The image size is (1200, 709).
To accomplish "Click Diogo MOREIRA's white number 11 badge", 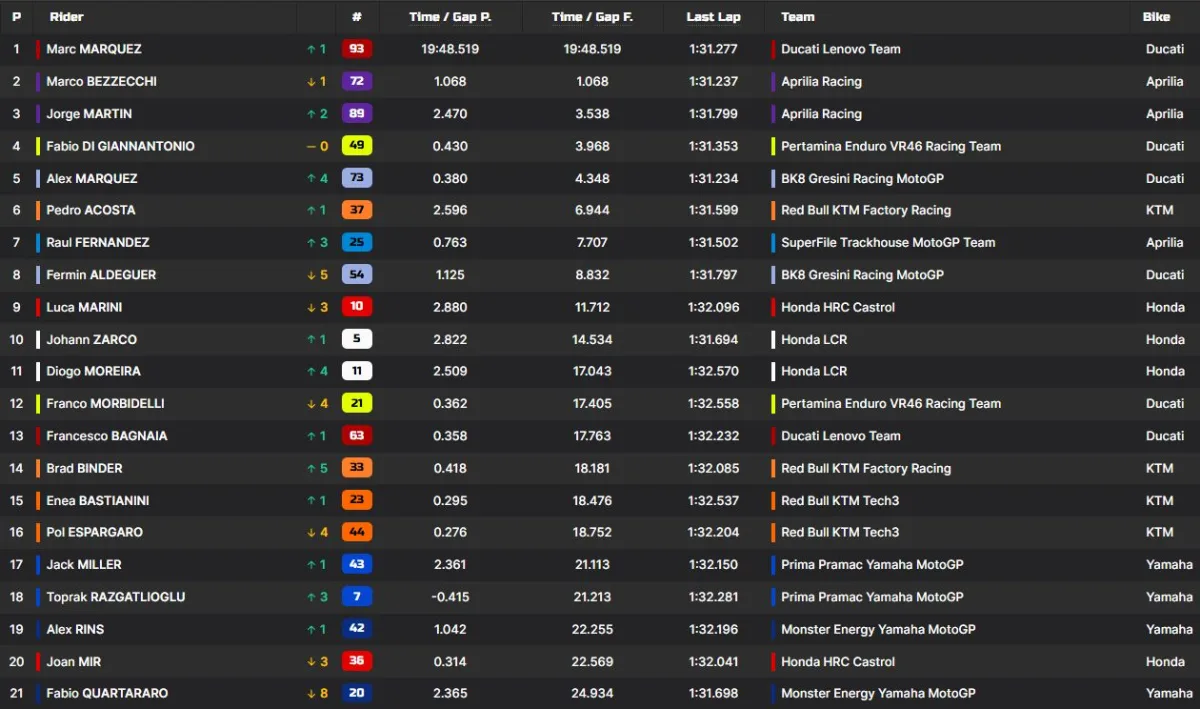I will [x=357, y=371].
